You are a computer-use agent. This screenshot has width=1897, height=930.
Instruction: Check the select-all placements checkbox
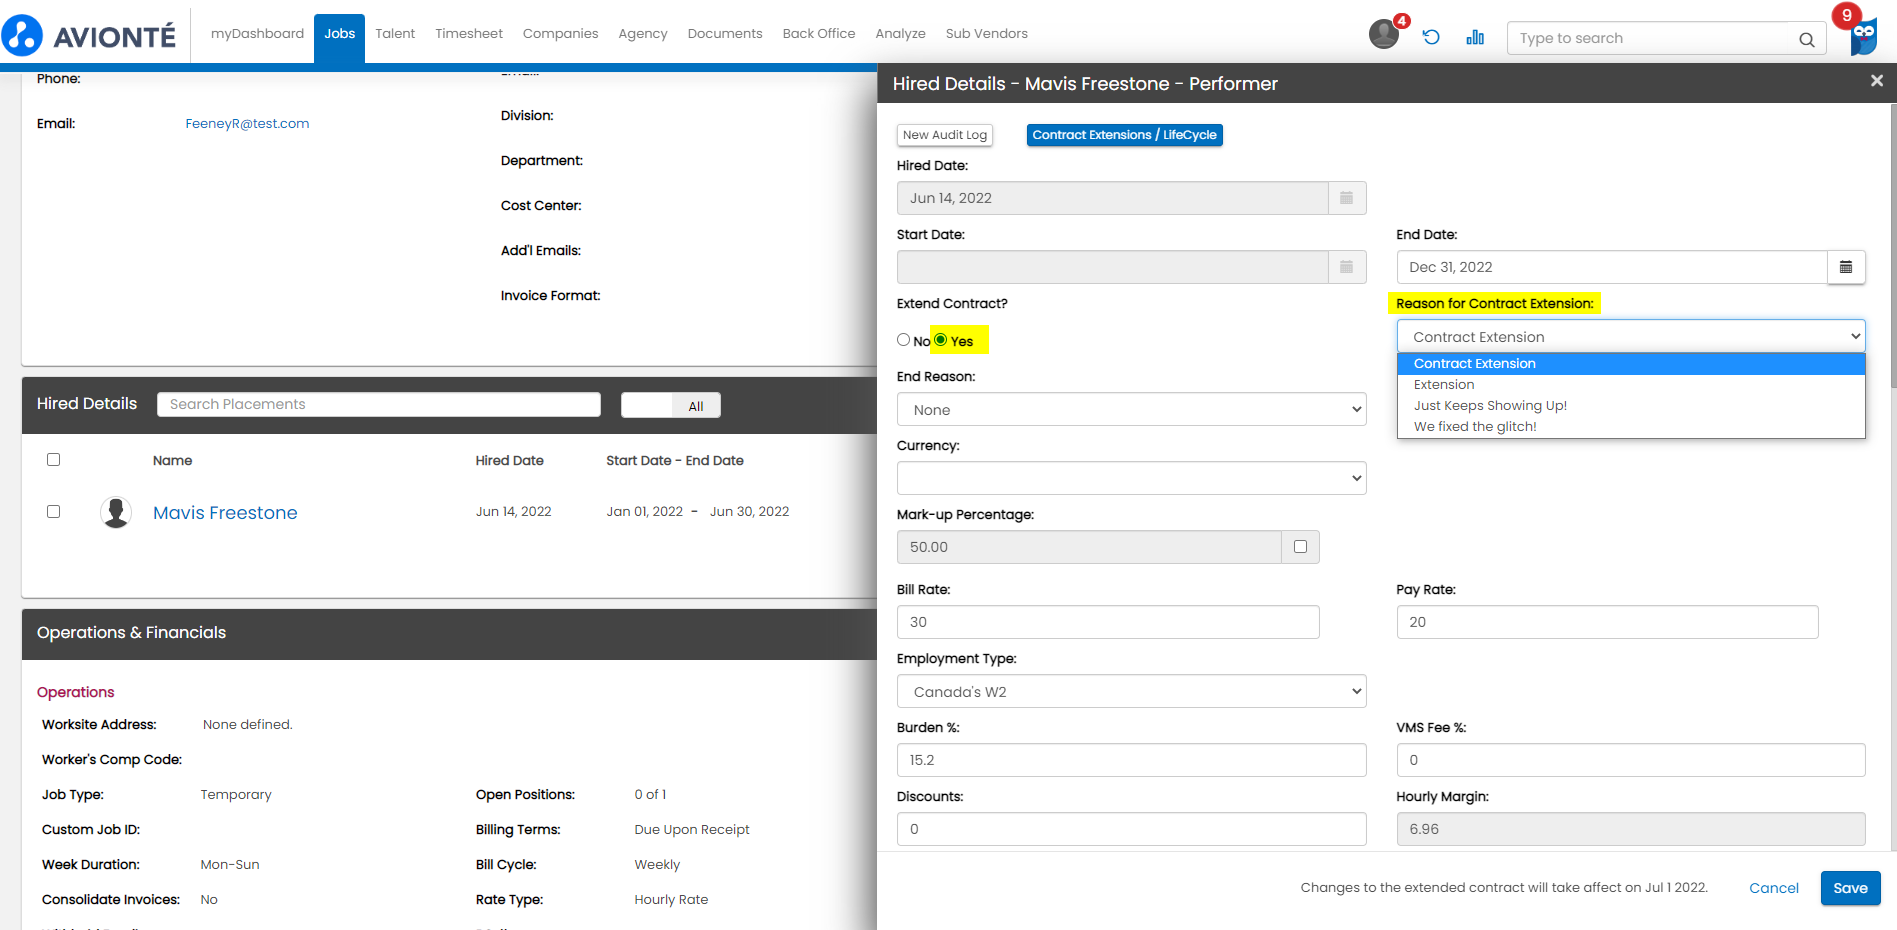[x=54, y=460]
